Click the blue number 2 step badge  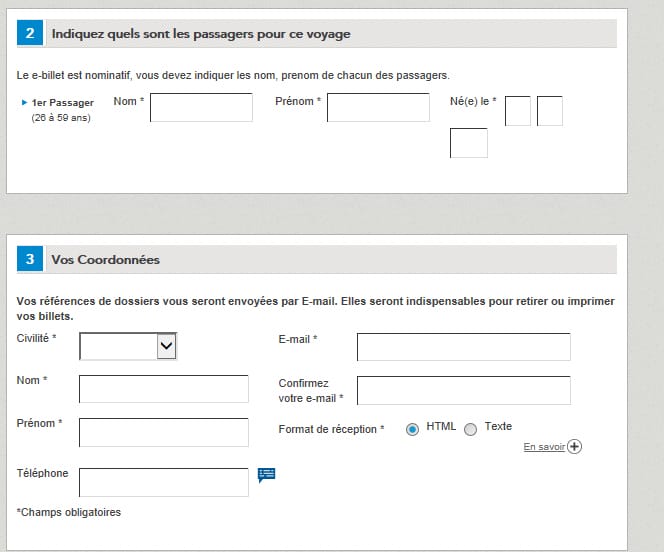(x=30, y=33)
